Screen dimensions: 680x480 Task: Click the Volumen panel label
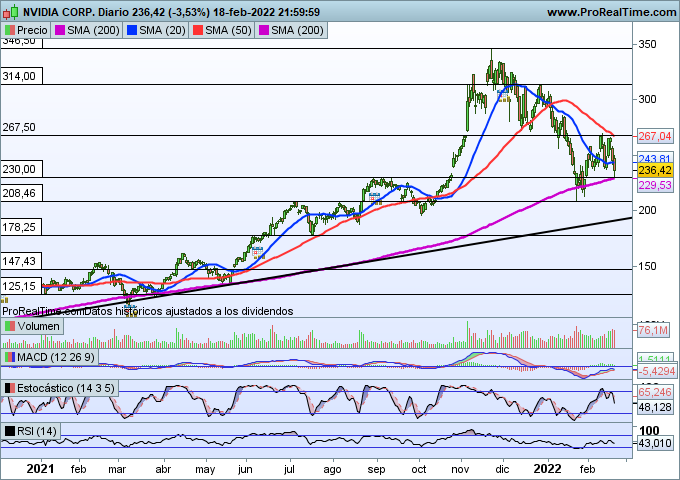pos(39,326)
